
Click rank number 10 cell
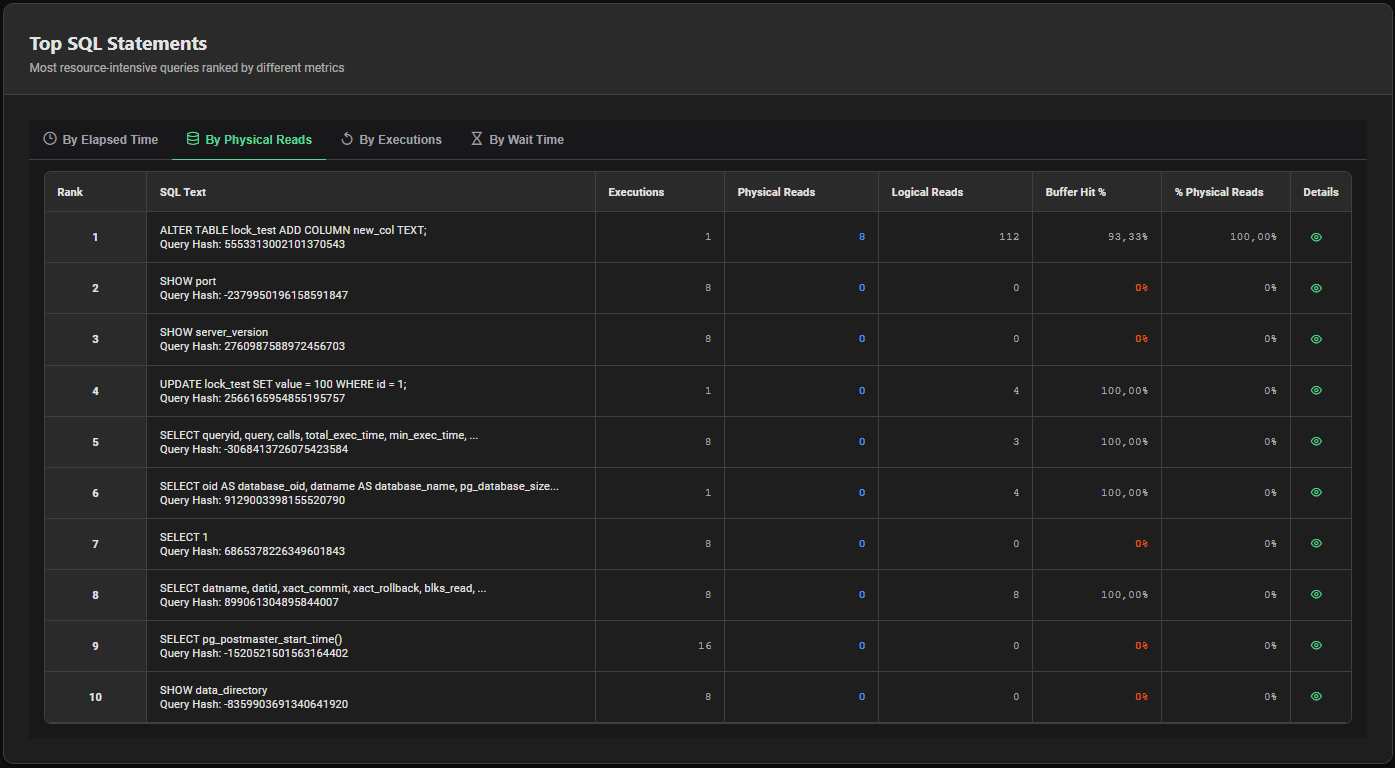click(x=95, y=697)
